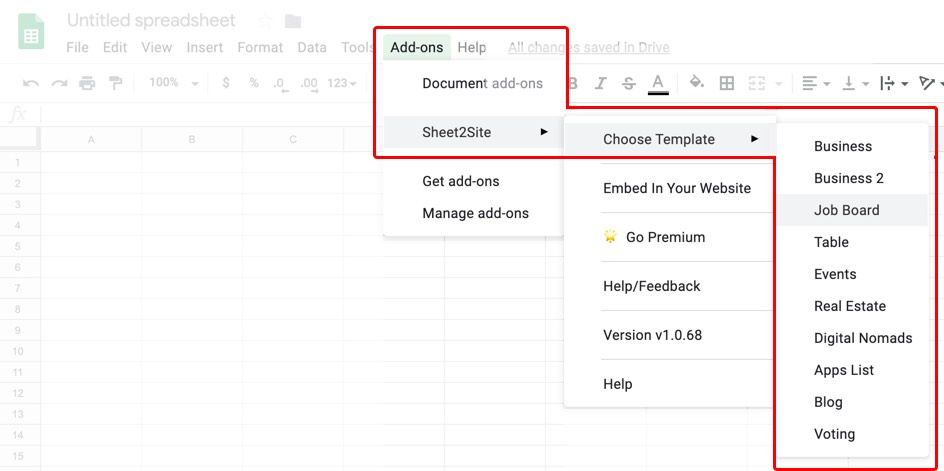The height and width of the screenshot is (471, 944).
Task: Select column B header
Action: pos(192,140)
